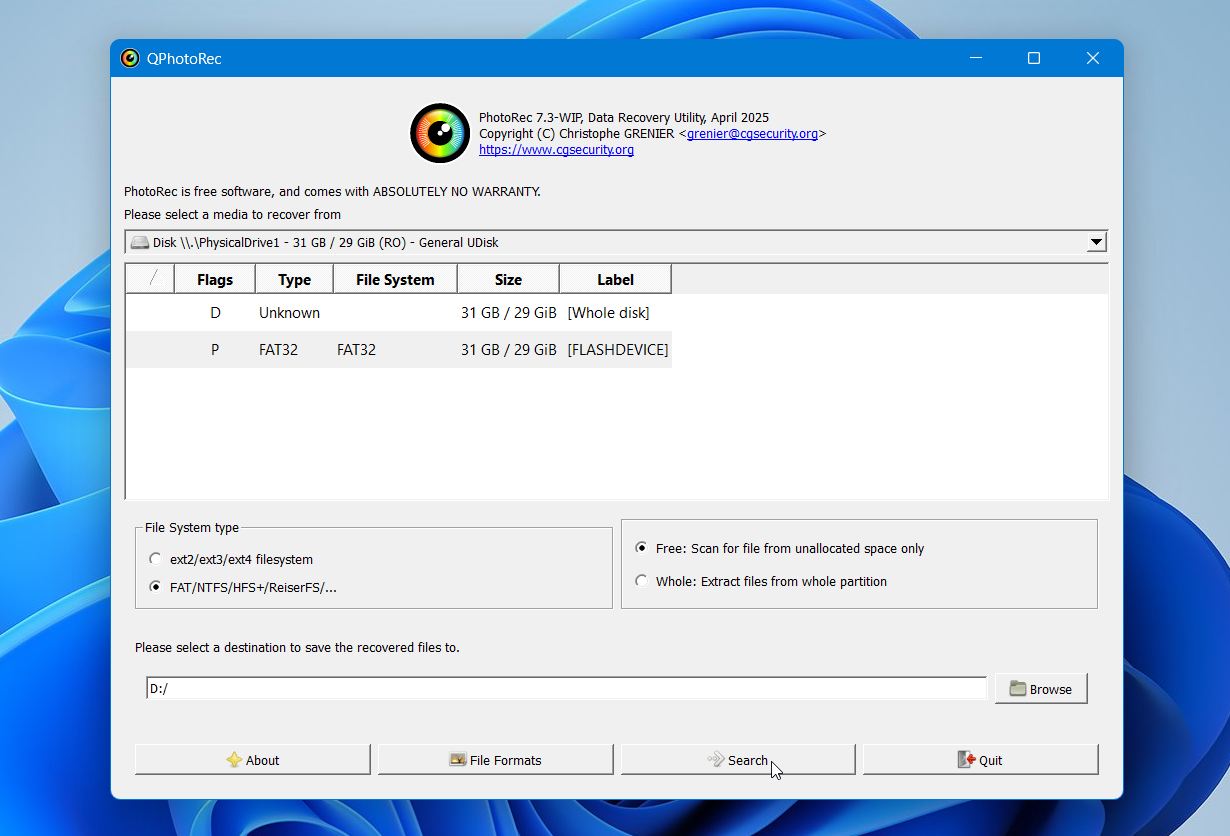This screenshot has height=836, width=1230.
Task: Click the first slash column header
Action: pyautogui.click(x=150, y=280)
